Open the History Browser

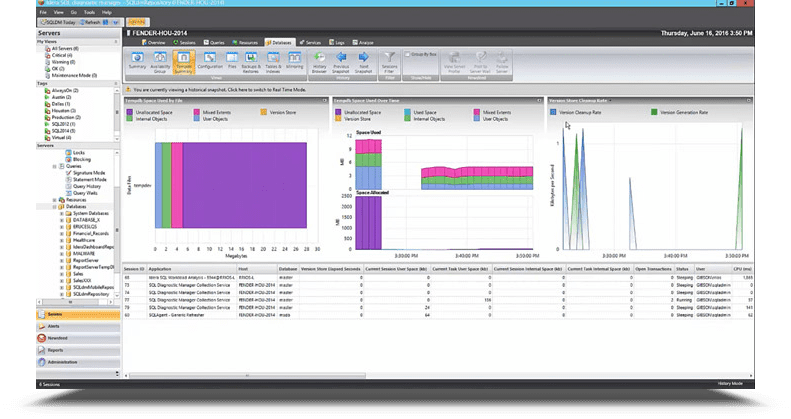tap(319, 62)
